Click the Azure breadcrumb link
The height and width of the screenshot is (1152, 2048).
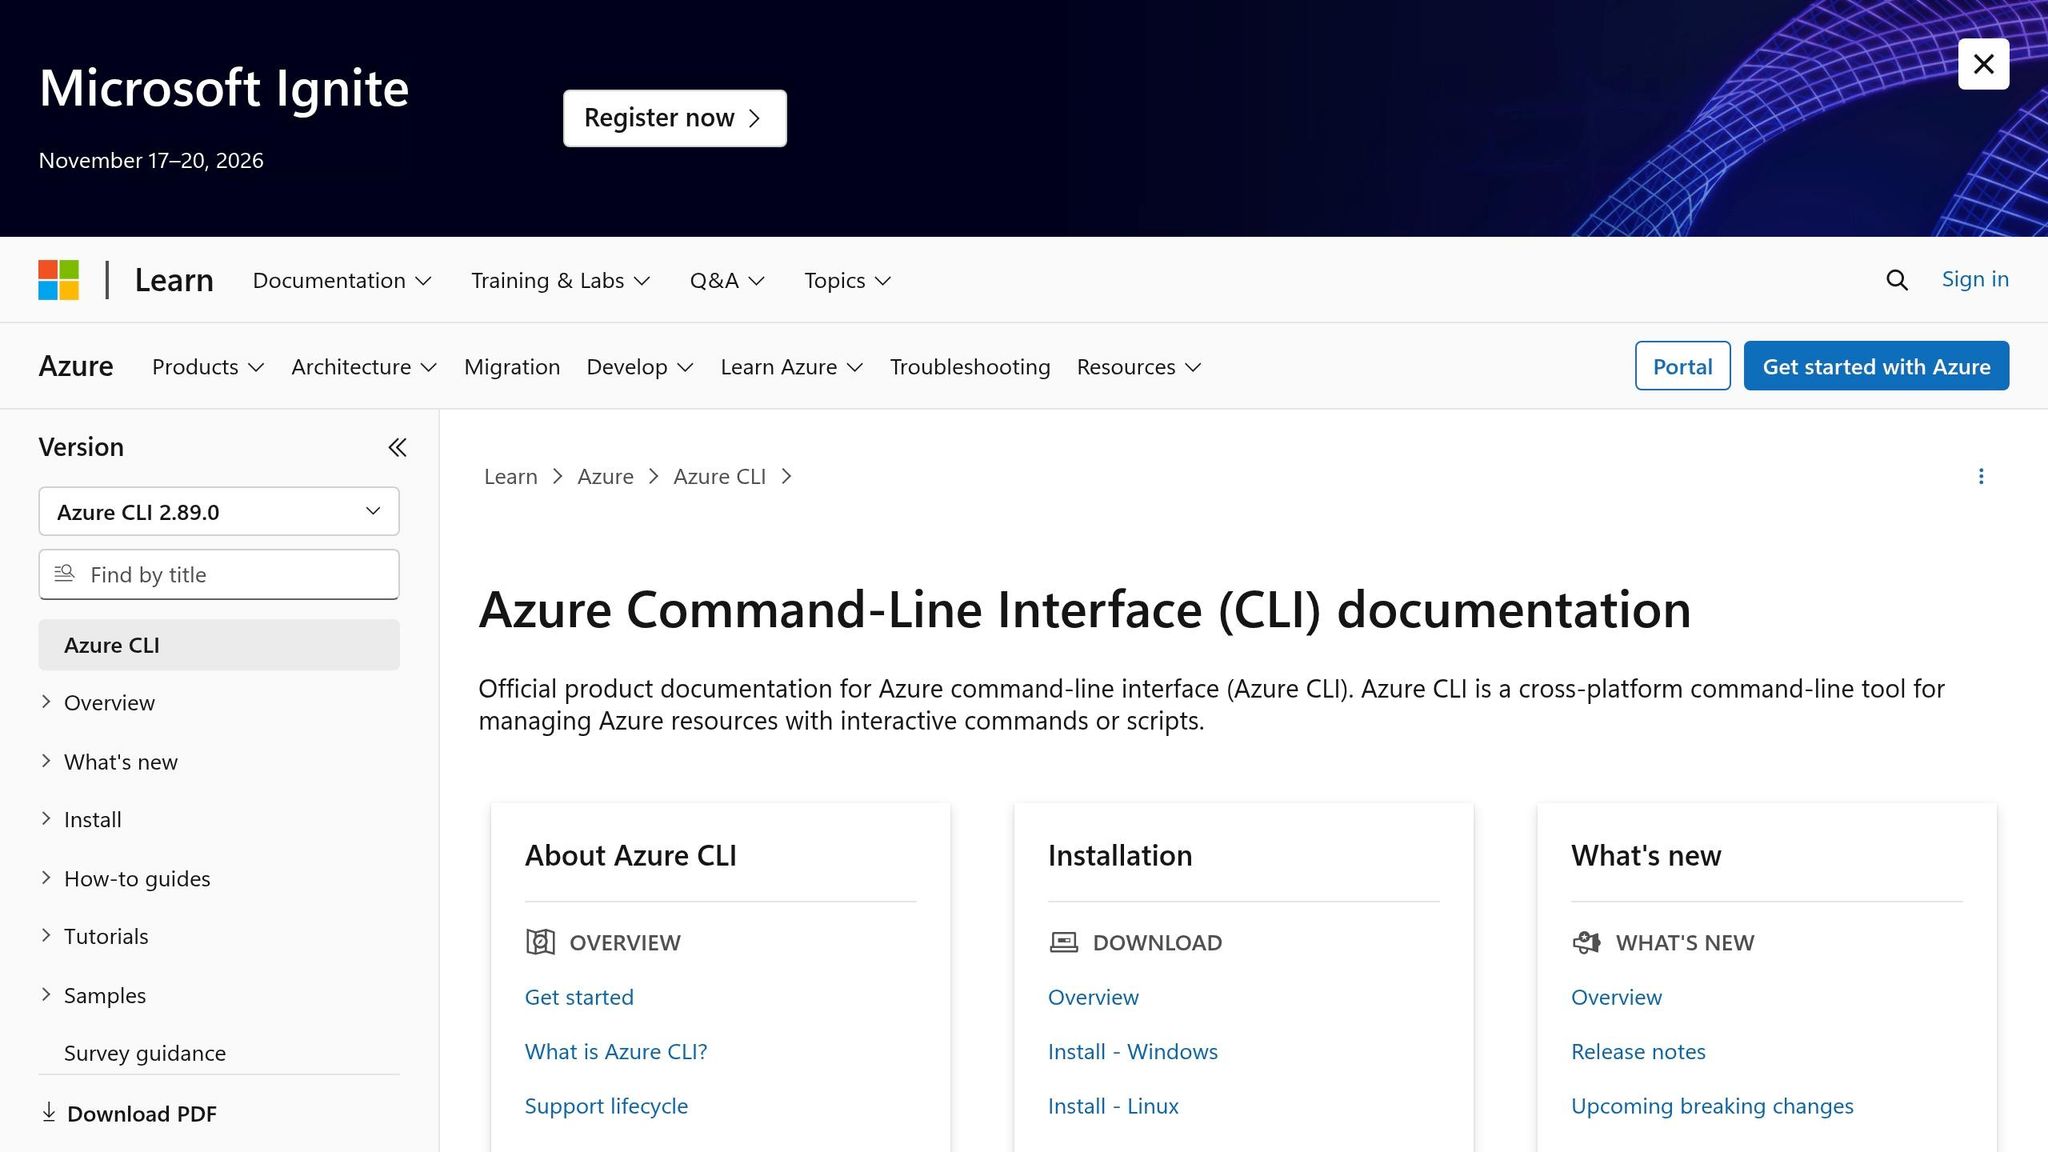point(605,477)
